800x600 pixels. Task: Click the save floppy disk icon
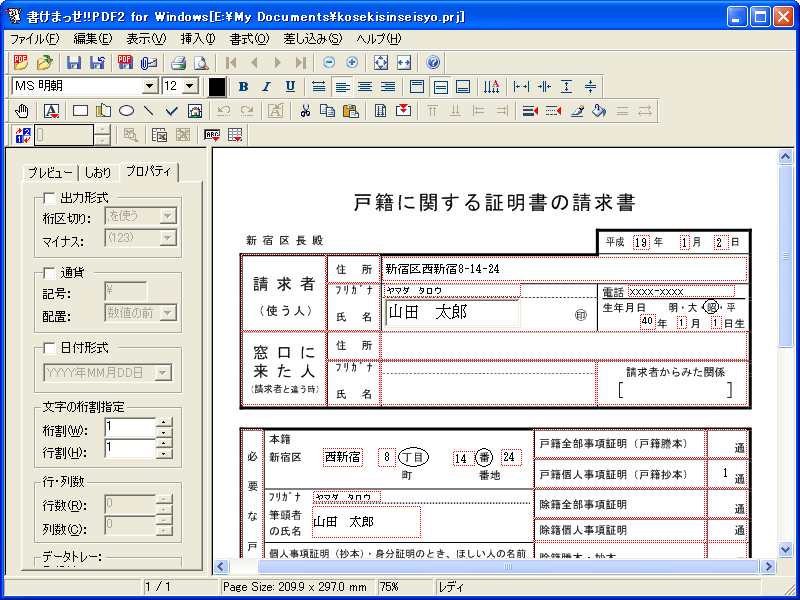(x=74, y=62)
